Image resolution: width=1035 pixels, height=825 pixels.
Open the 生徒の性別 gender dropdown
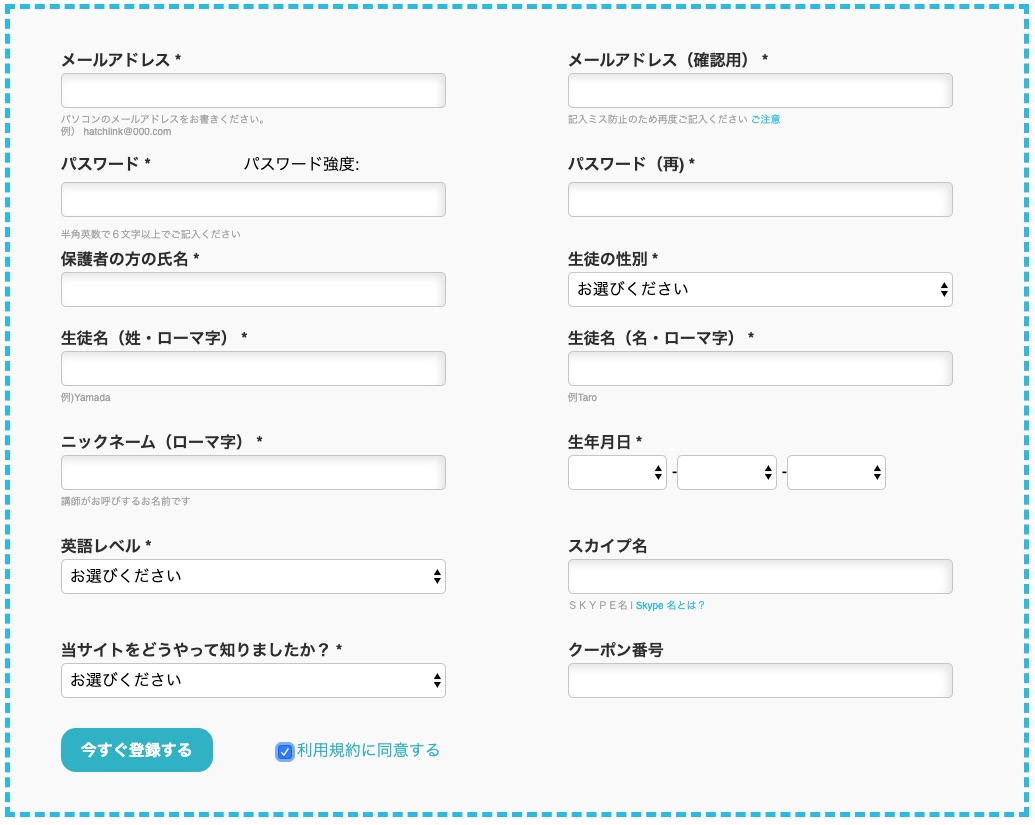click(x=759, y=289)
